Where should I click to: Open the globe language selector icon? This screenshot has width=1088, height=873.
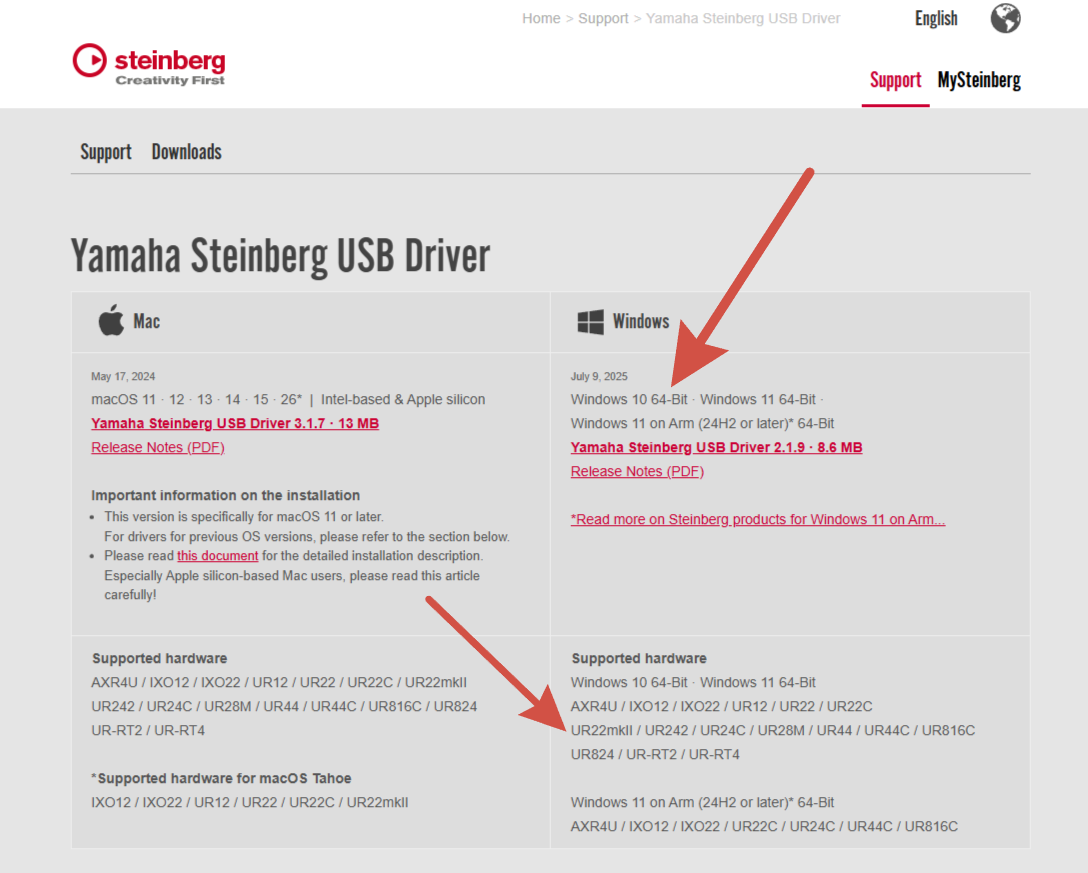click(1005, 18)
